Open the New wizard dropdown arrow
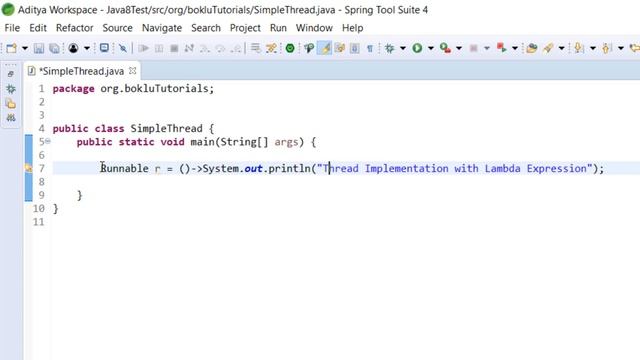The image size is (640, 360). (x=24, y=49)
